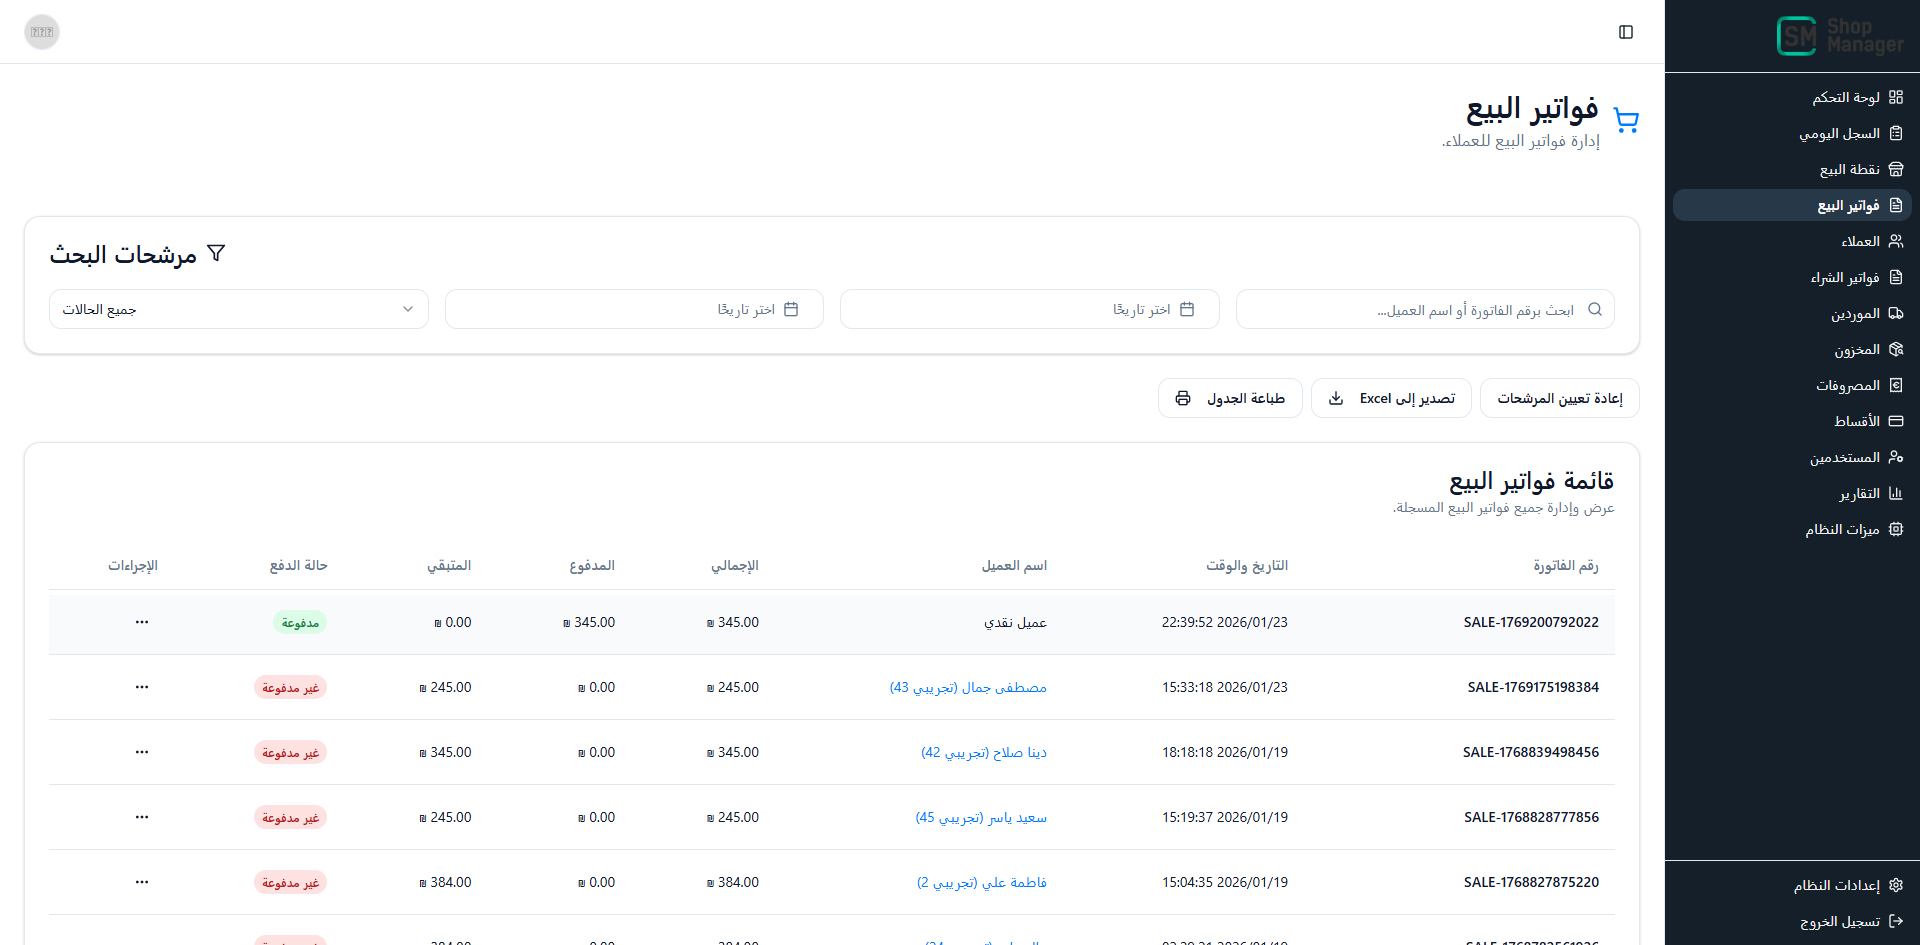Click the طباعة الجدول print button
This screenshot has height=945, width=1920.
pos(1230,398)
